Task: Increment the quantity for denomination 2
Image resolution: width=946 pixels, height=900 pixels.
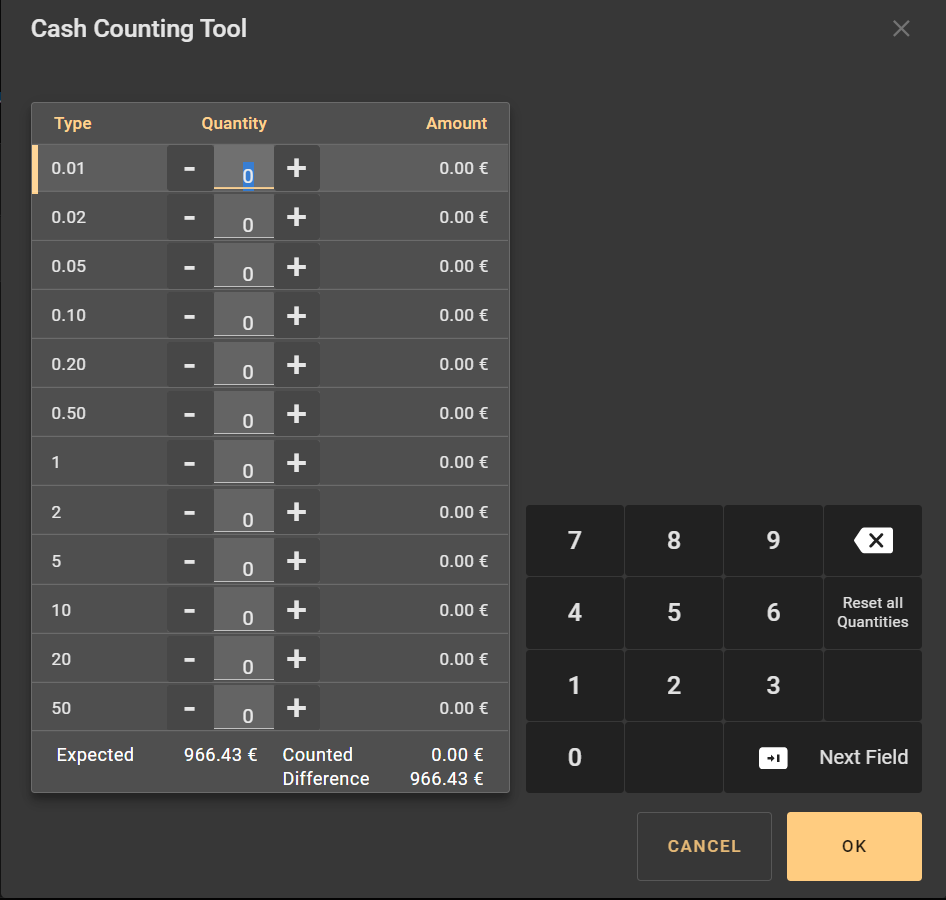Action: (x=296, y=512)
